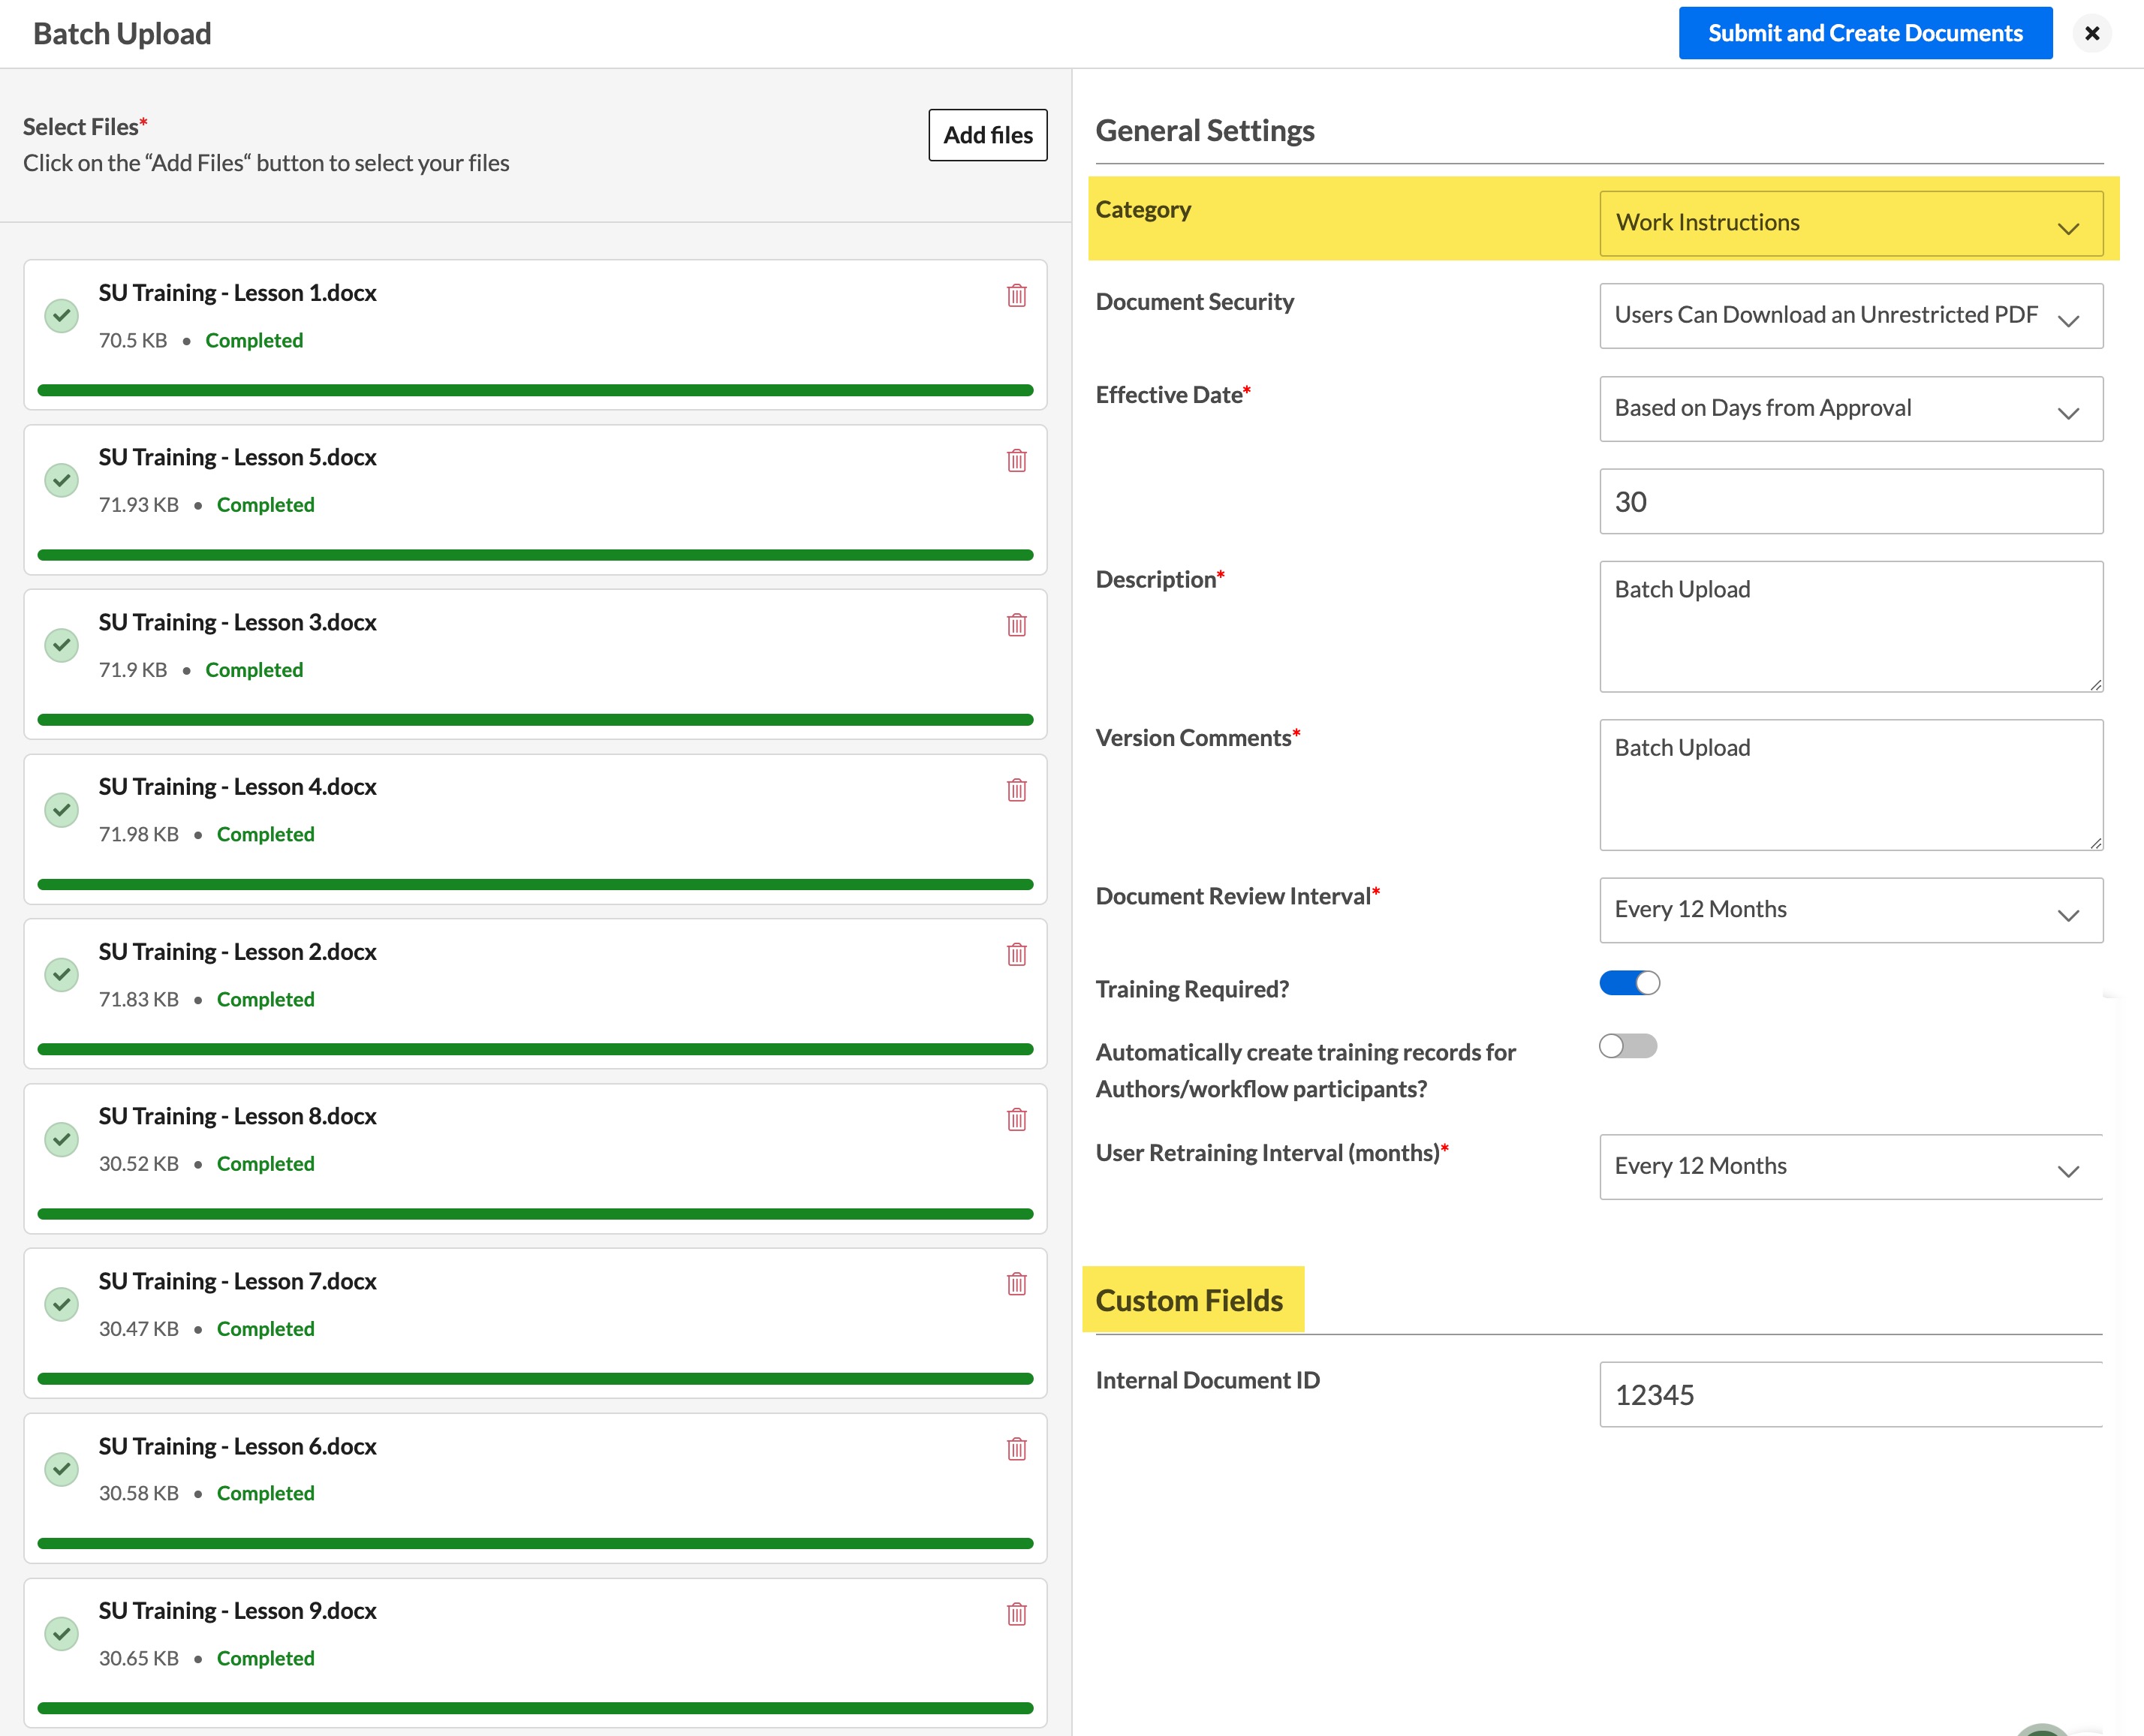Image resolution: width=2144 pixels, height=1736 pixels.
Task: Click the Select Files label
Action: [85, 127]
